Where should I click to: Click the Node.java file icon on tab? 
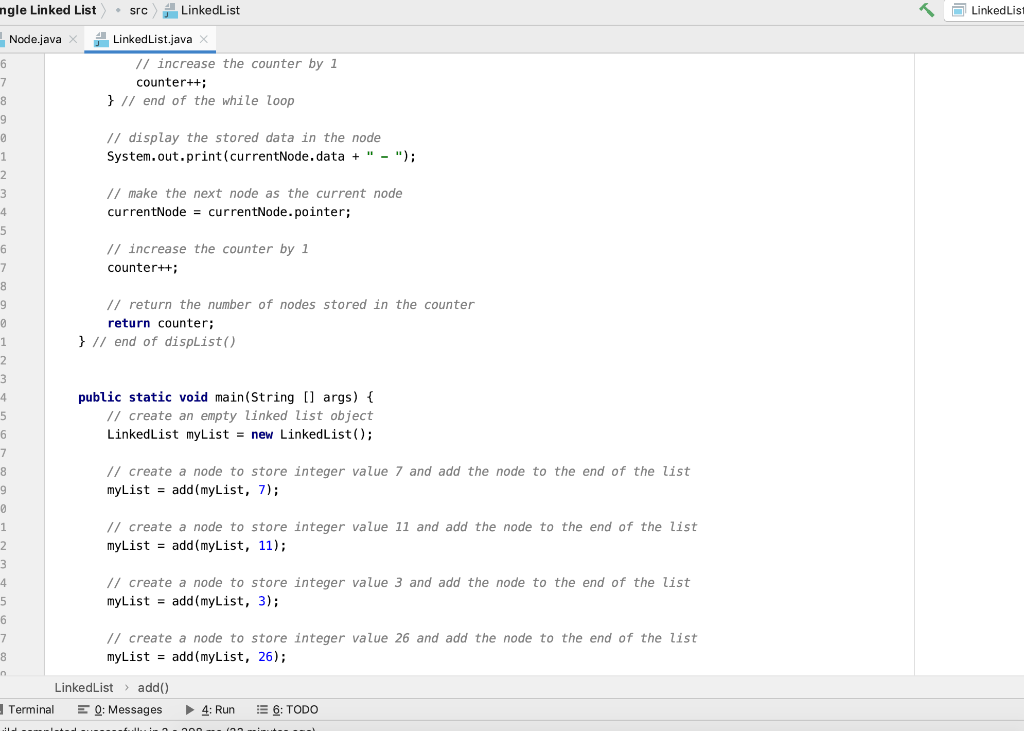[x=3, y=40]
